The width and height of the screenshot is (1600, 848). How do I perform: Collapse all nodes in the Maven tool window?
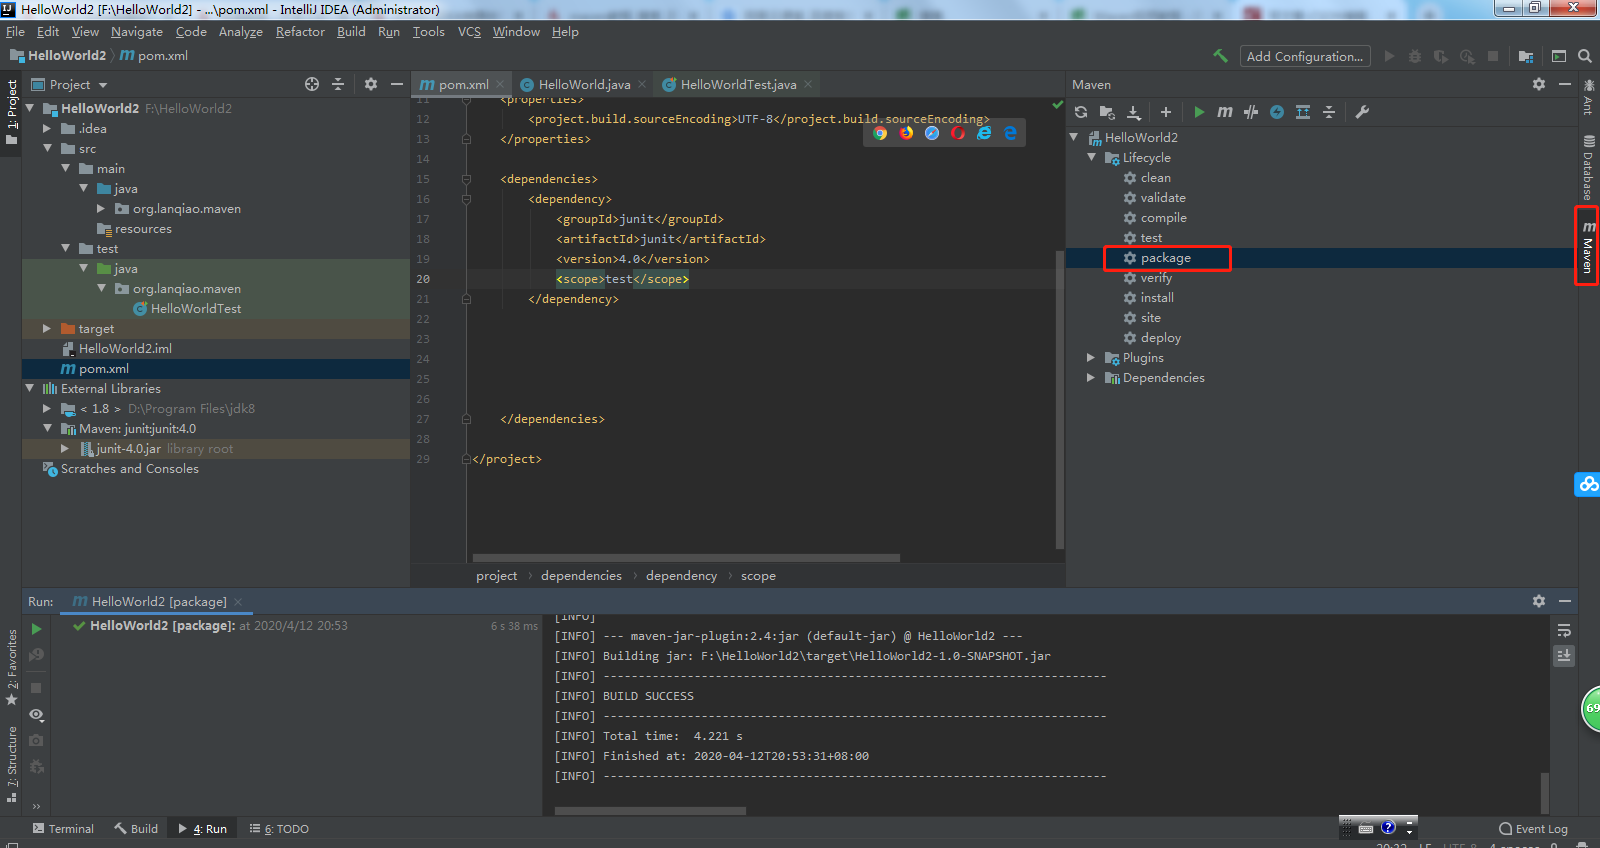pyautogui.click(x=1329, y=112)
